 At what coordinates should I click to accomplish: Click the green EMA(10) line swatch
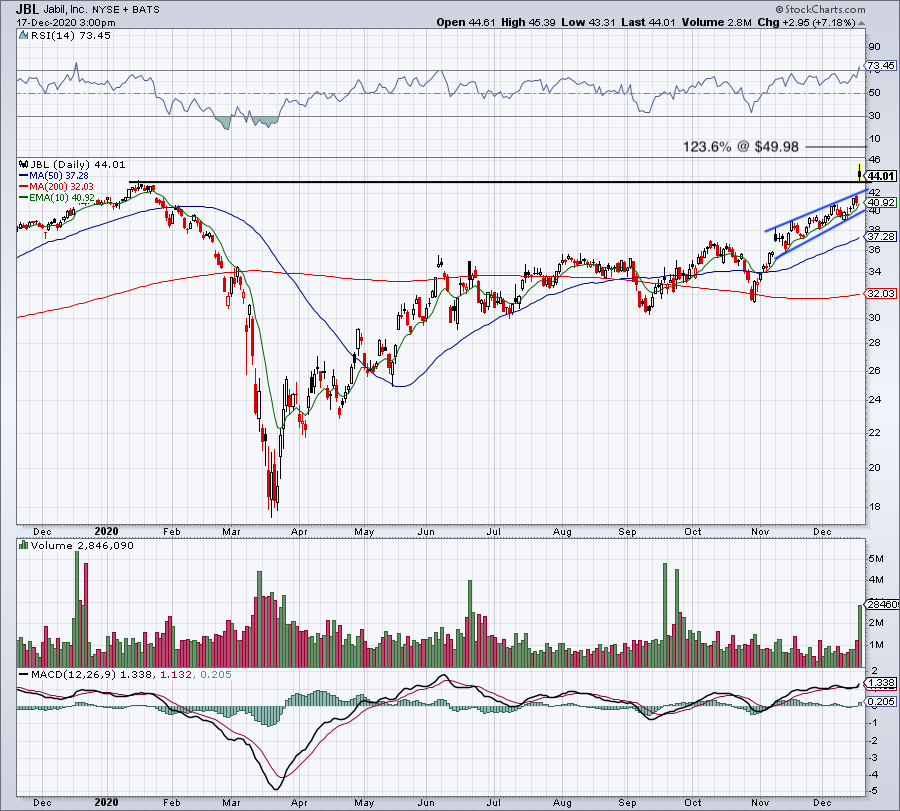24,197
